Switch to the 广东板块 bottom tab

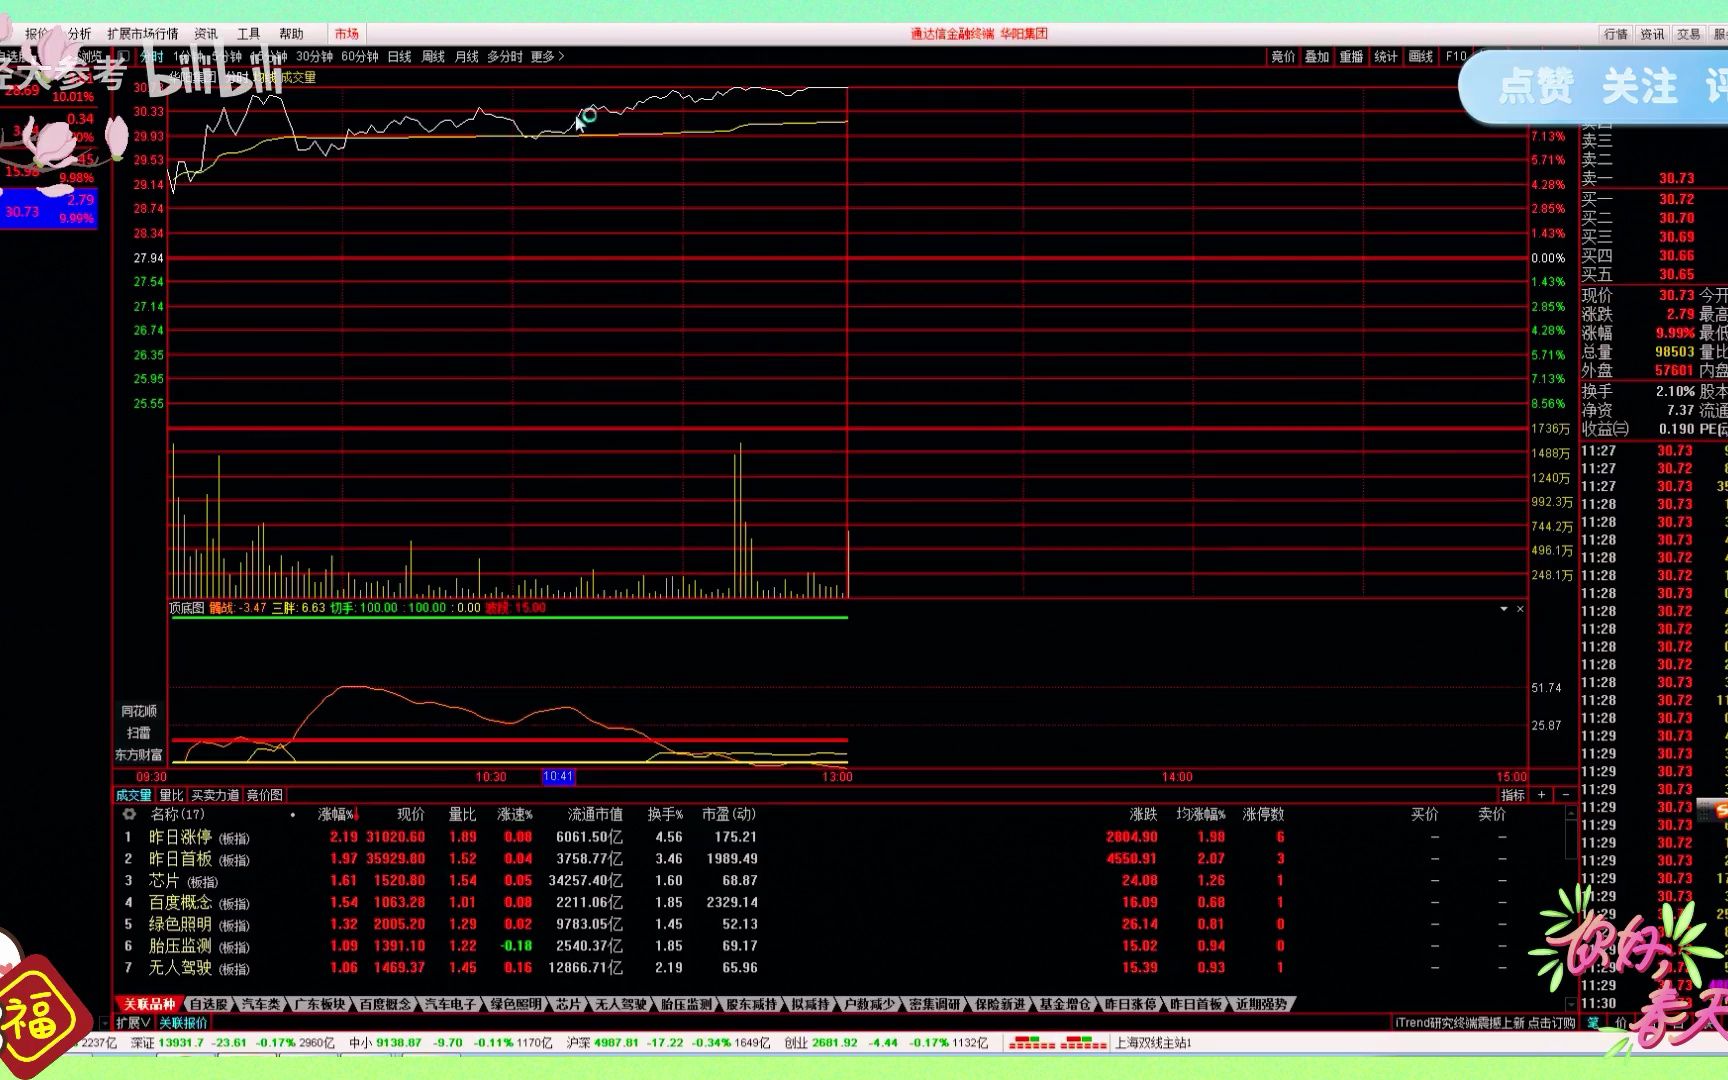(x=320, y=1004)
